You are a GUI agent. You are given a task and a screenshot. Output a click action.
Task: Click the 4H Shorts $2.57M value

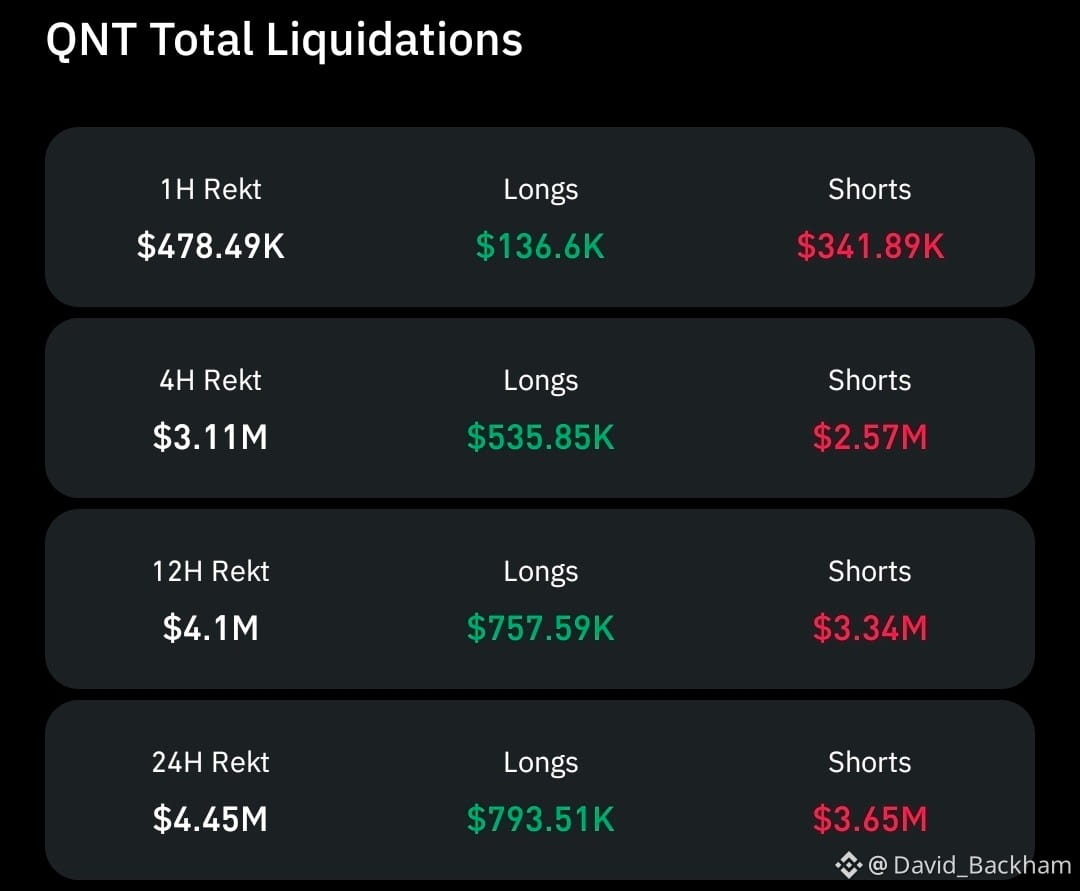(x=870, y=437)
